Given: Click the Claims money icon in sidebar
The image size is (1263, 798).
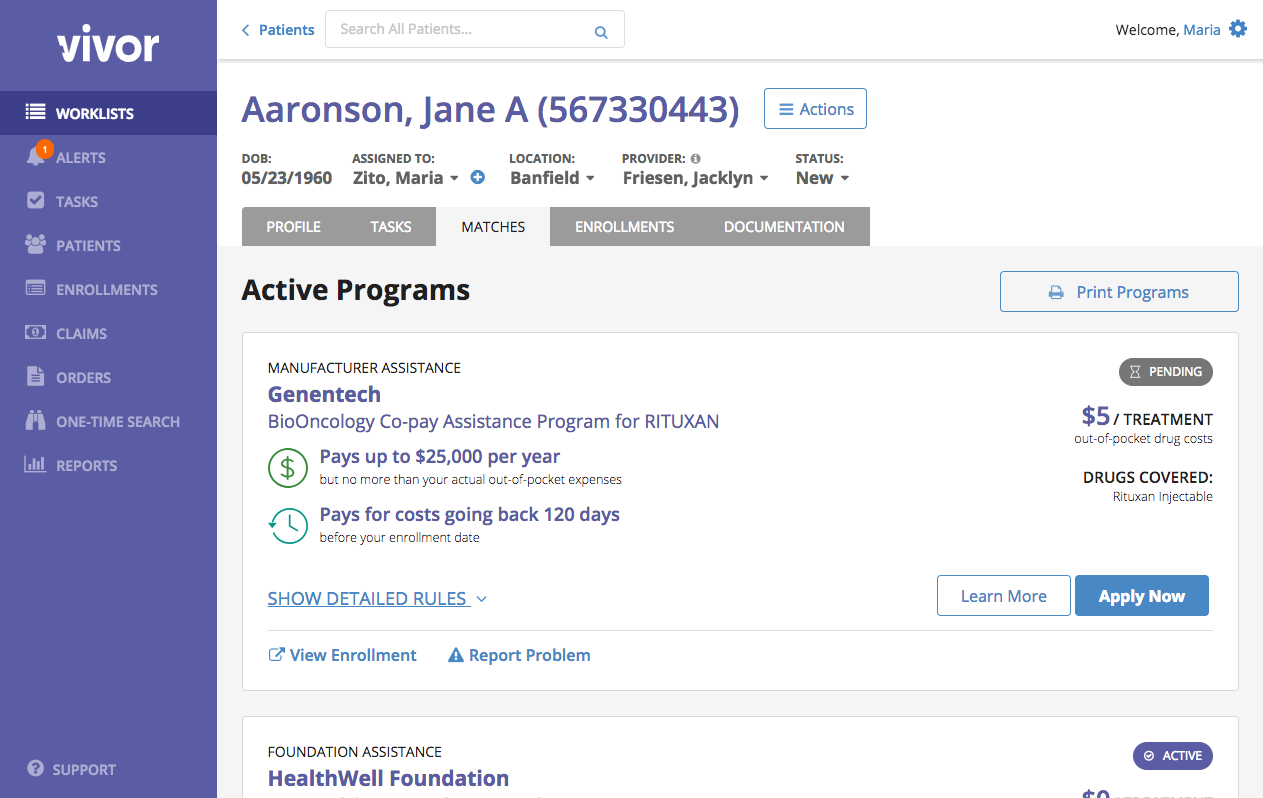Looking at the screenshot, I should 35,332.
